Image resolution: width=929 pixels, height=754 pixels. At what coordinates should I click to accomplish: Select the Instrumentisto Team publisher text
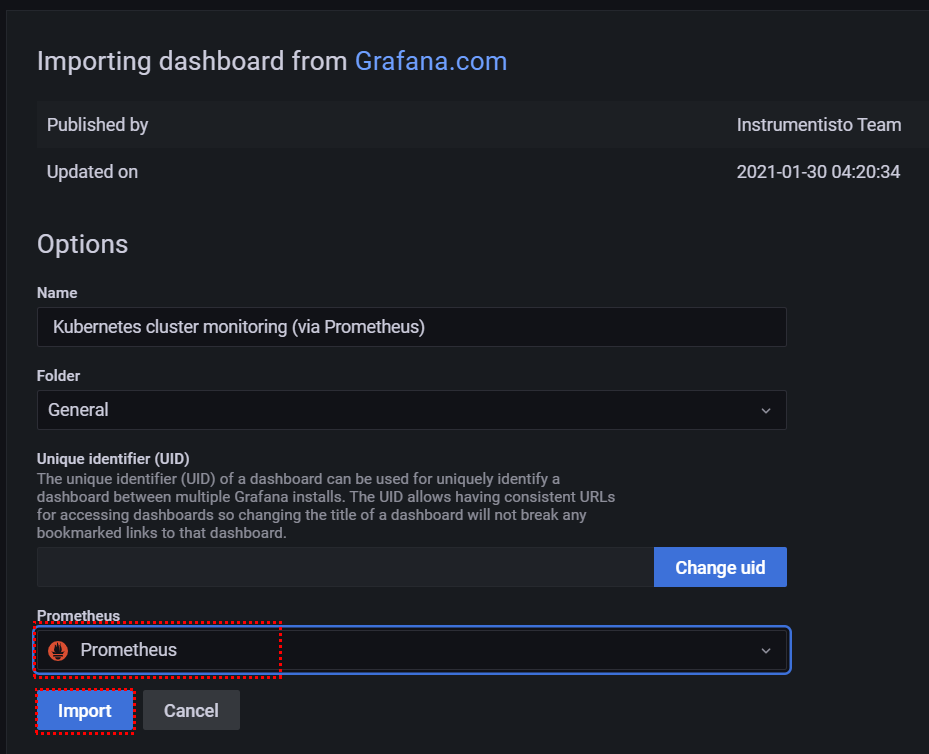819,125
